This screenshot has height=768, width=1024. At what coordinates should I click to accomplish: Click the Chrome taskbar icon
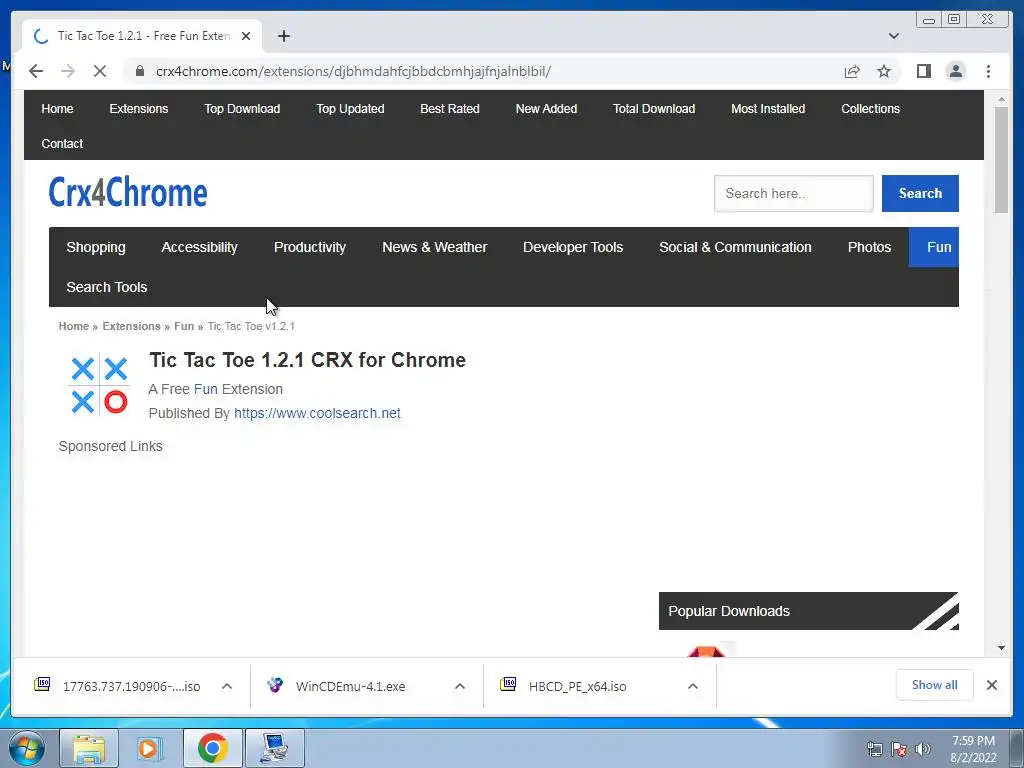coord(212,748)
